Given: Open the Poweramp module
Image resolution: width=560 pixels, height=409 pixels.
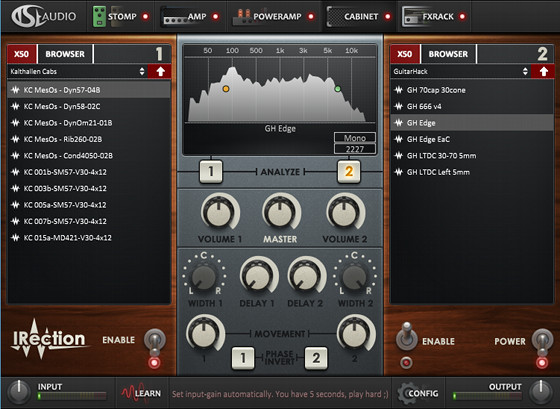Looking at the screenshot, I should pos(267,16).
